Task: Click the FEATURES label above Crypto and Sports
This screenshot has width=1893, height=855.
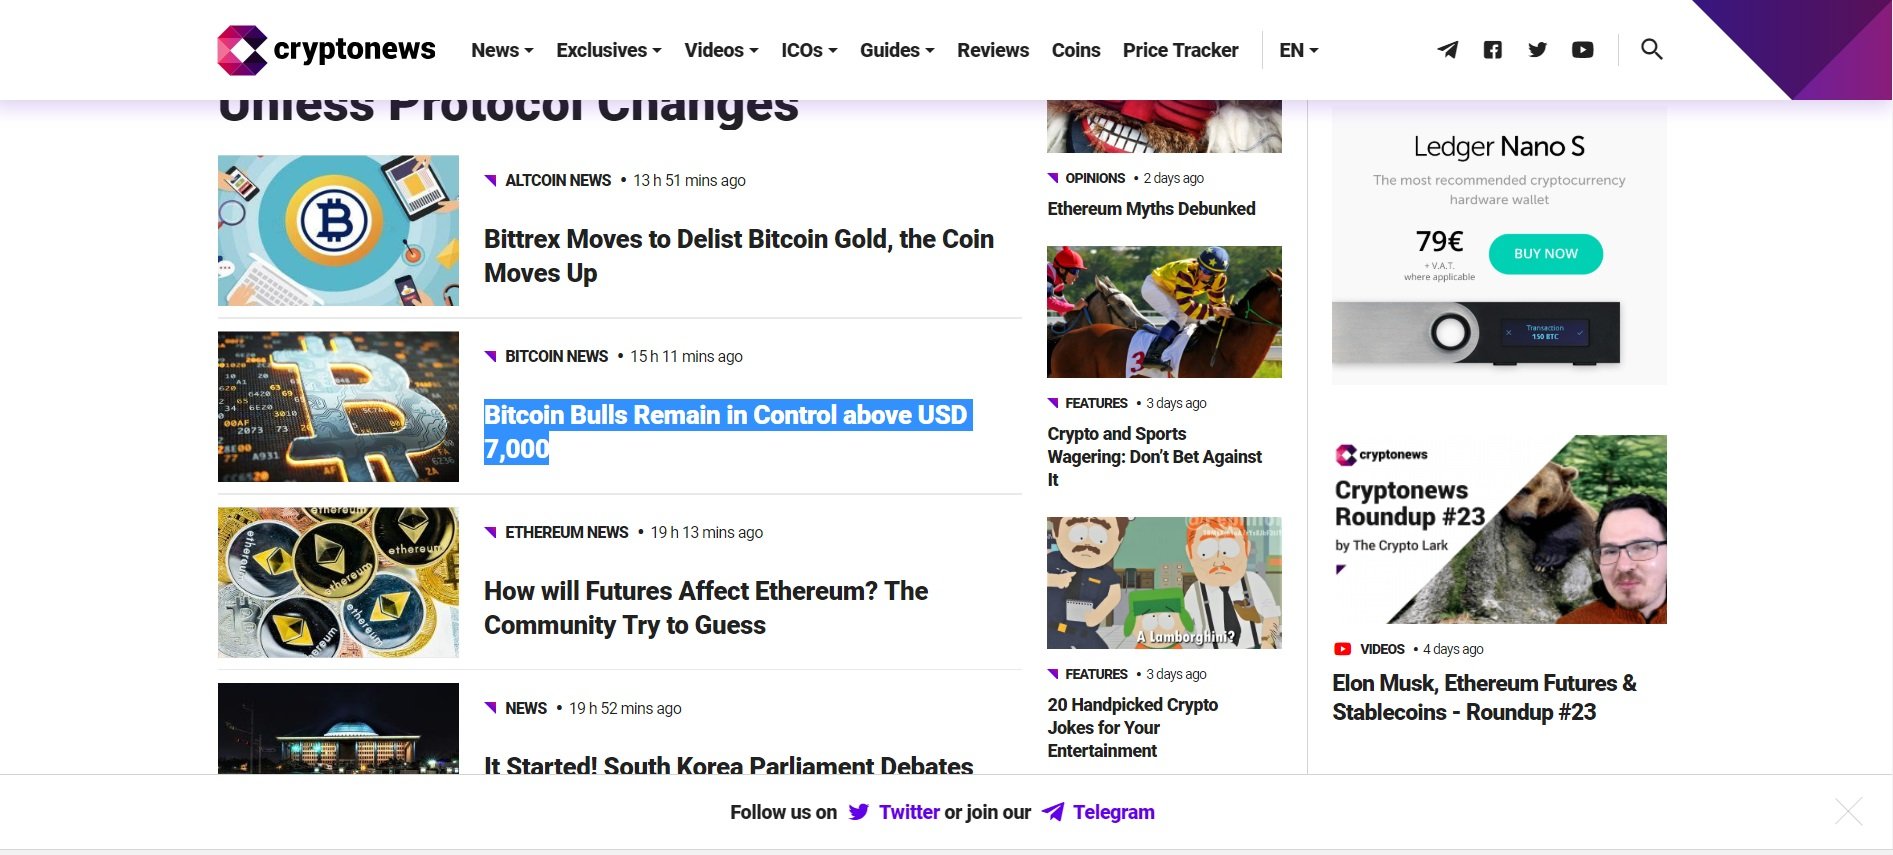Action: (x=1096, y=403)
